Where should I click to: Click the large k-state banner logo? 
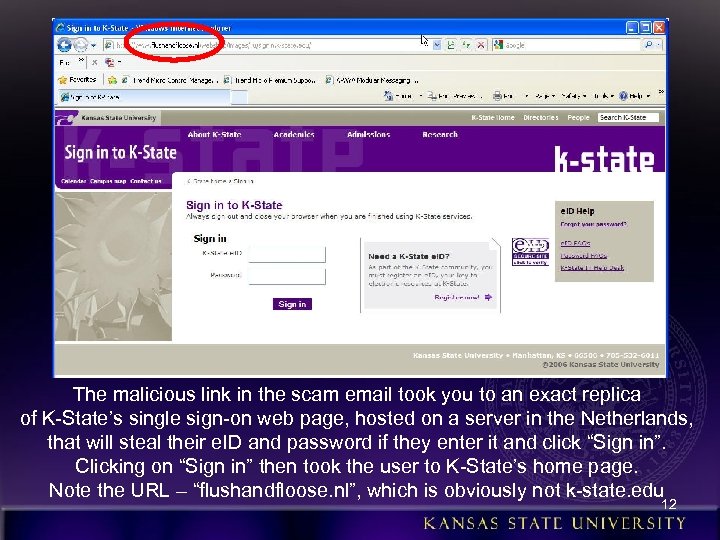coord(604,158)
